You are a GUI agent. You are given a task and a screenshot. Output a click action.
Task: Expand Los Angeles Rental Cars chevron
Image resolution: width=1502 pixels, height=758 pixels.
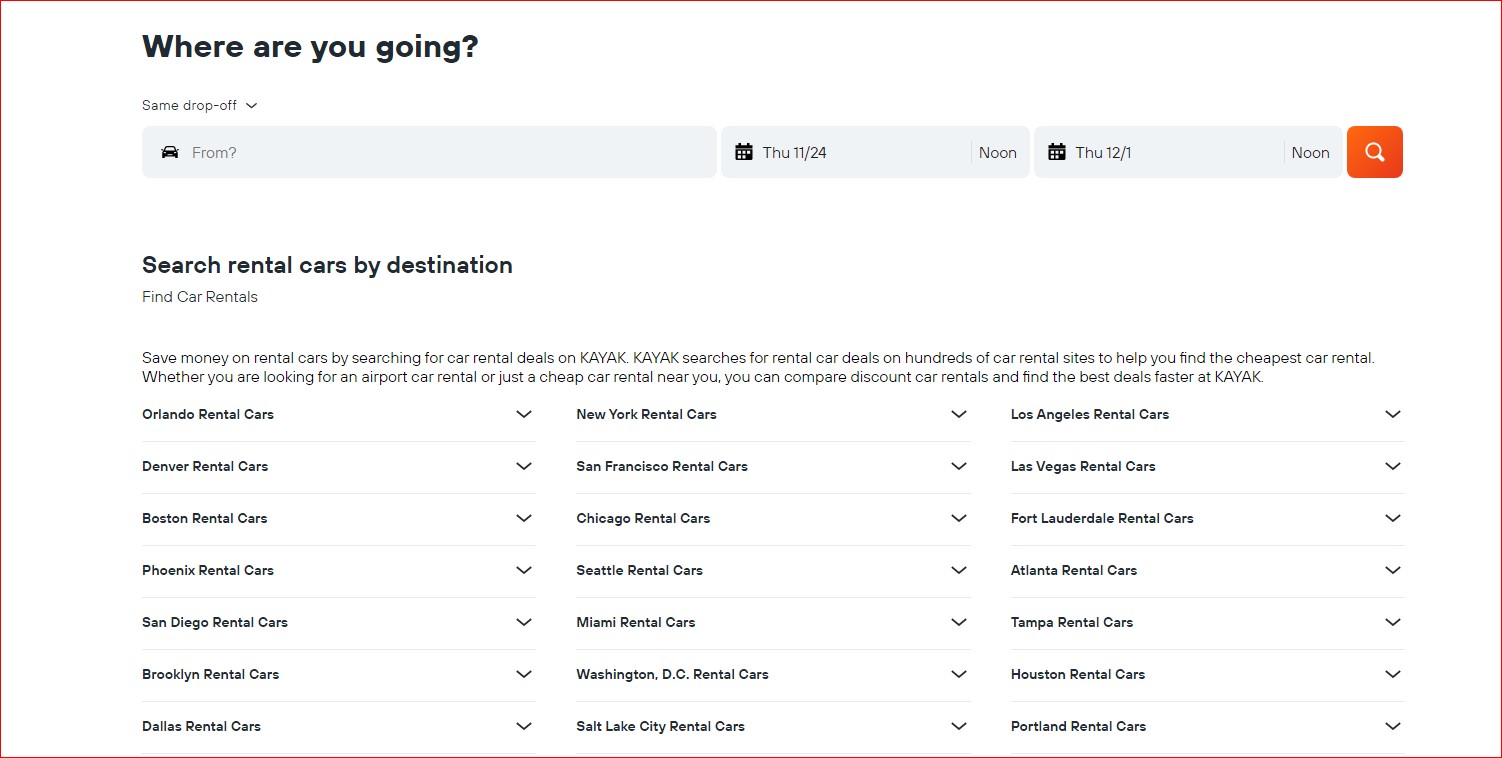pyautogui.click(x=1393, y=414)
